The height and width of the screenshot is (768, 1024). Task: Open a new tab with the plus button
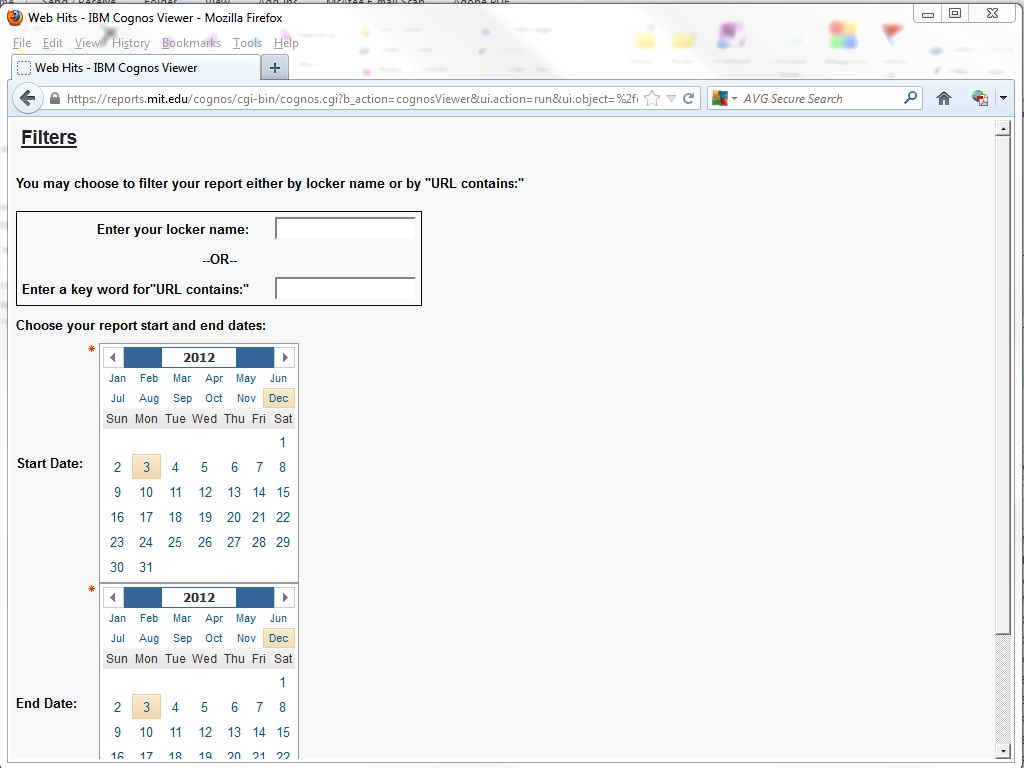point(275,67)
